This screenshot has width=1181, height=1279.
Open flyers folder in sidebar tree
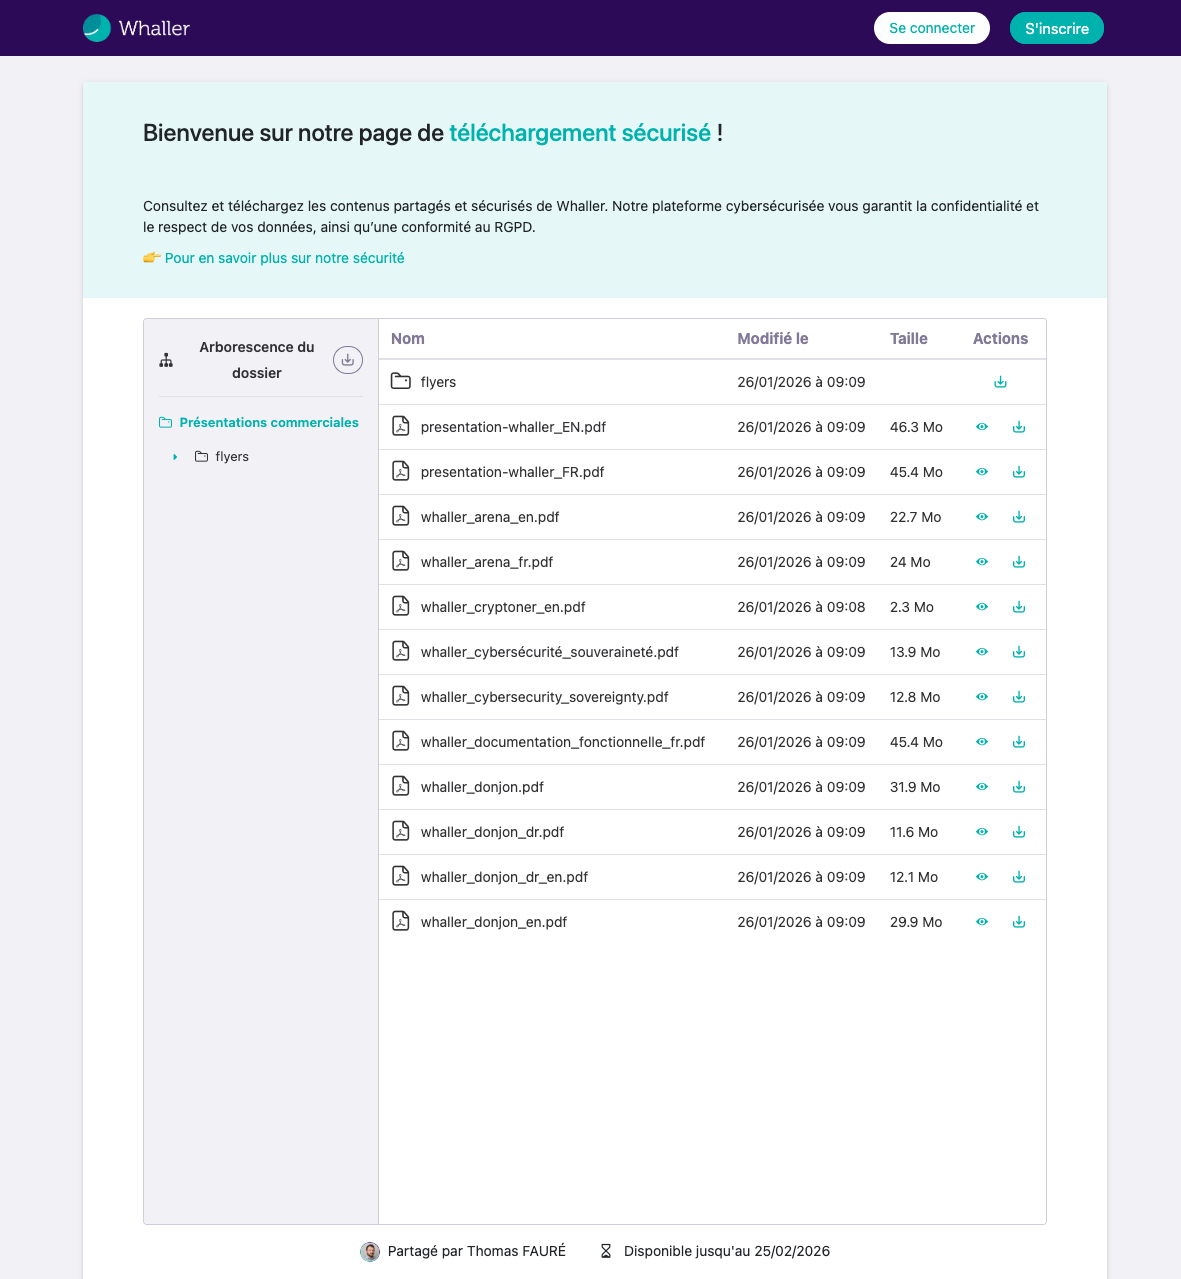(231, 457)
